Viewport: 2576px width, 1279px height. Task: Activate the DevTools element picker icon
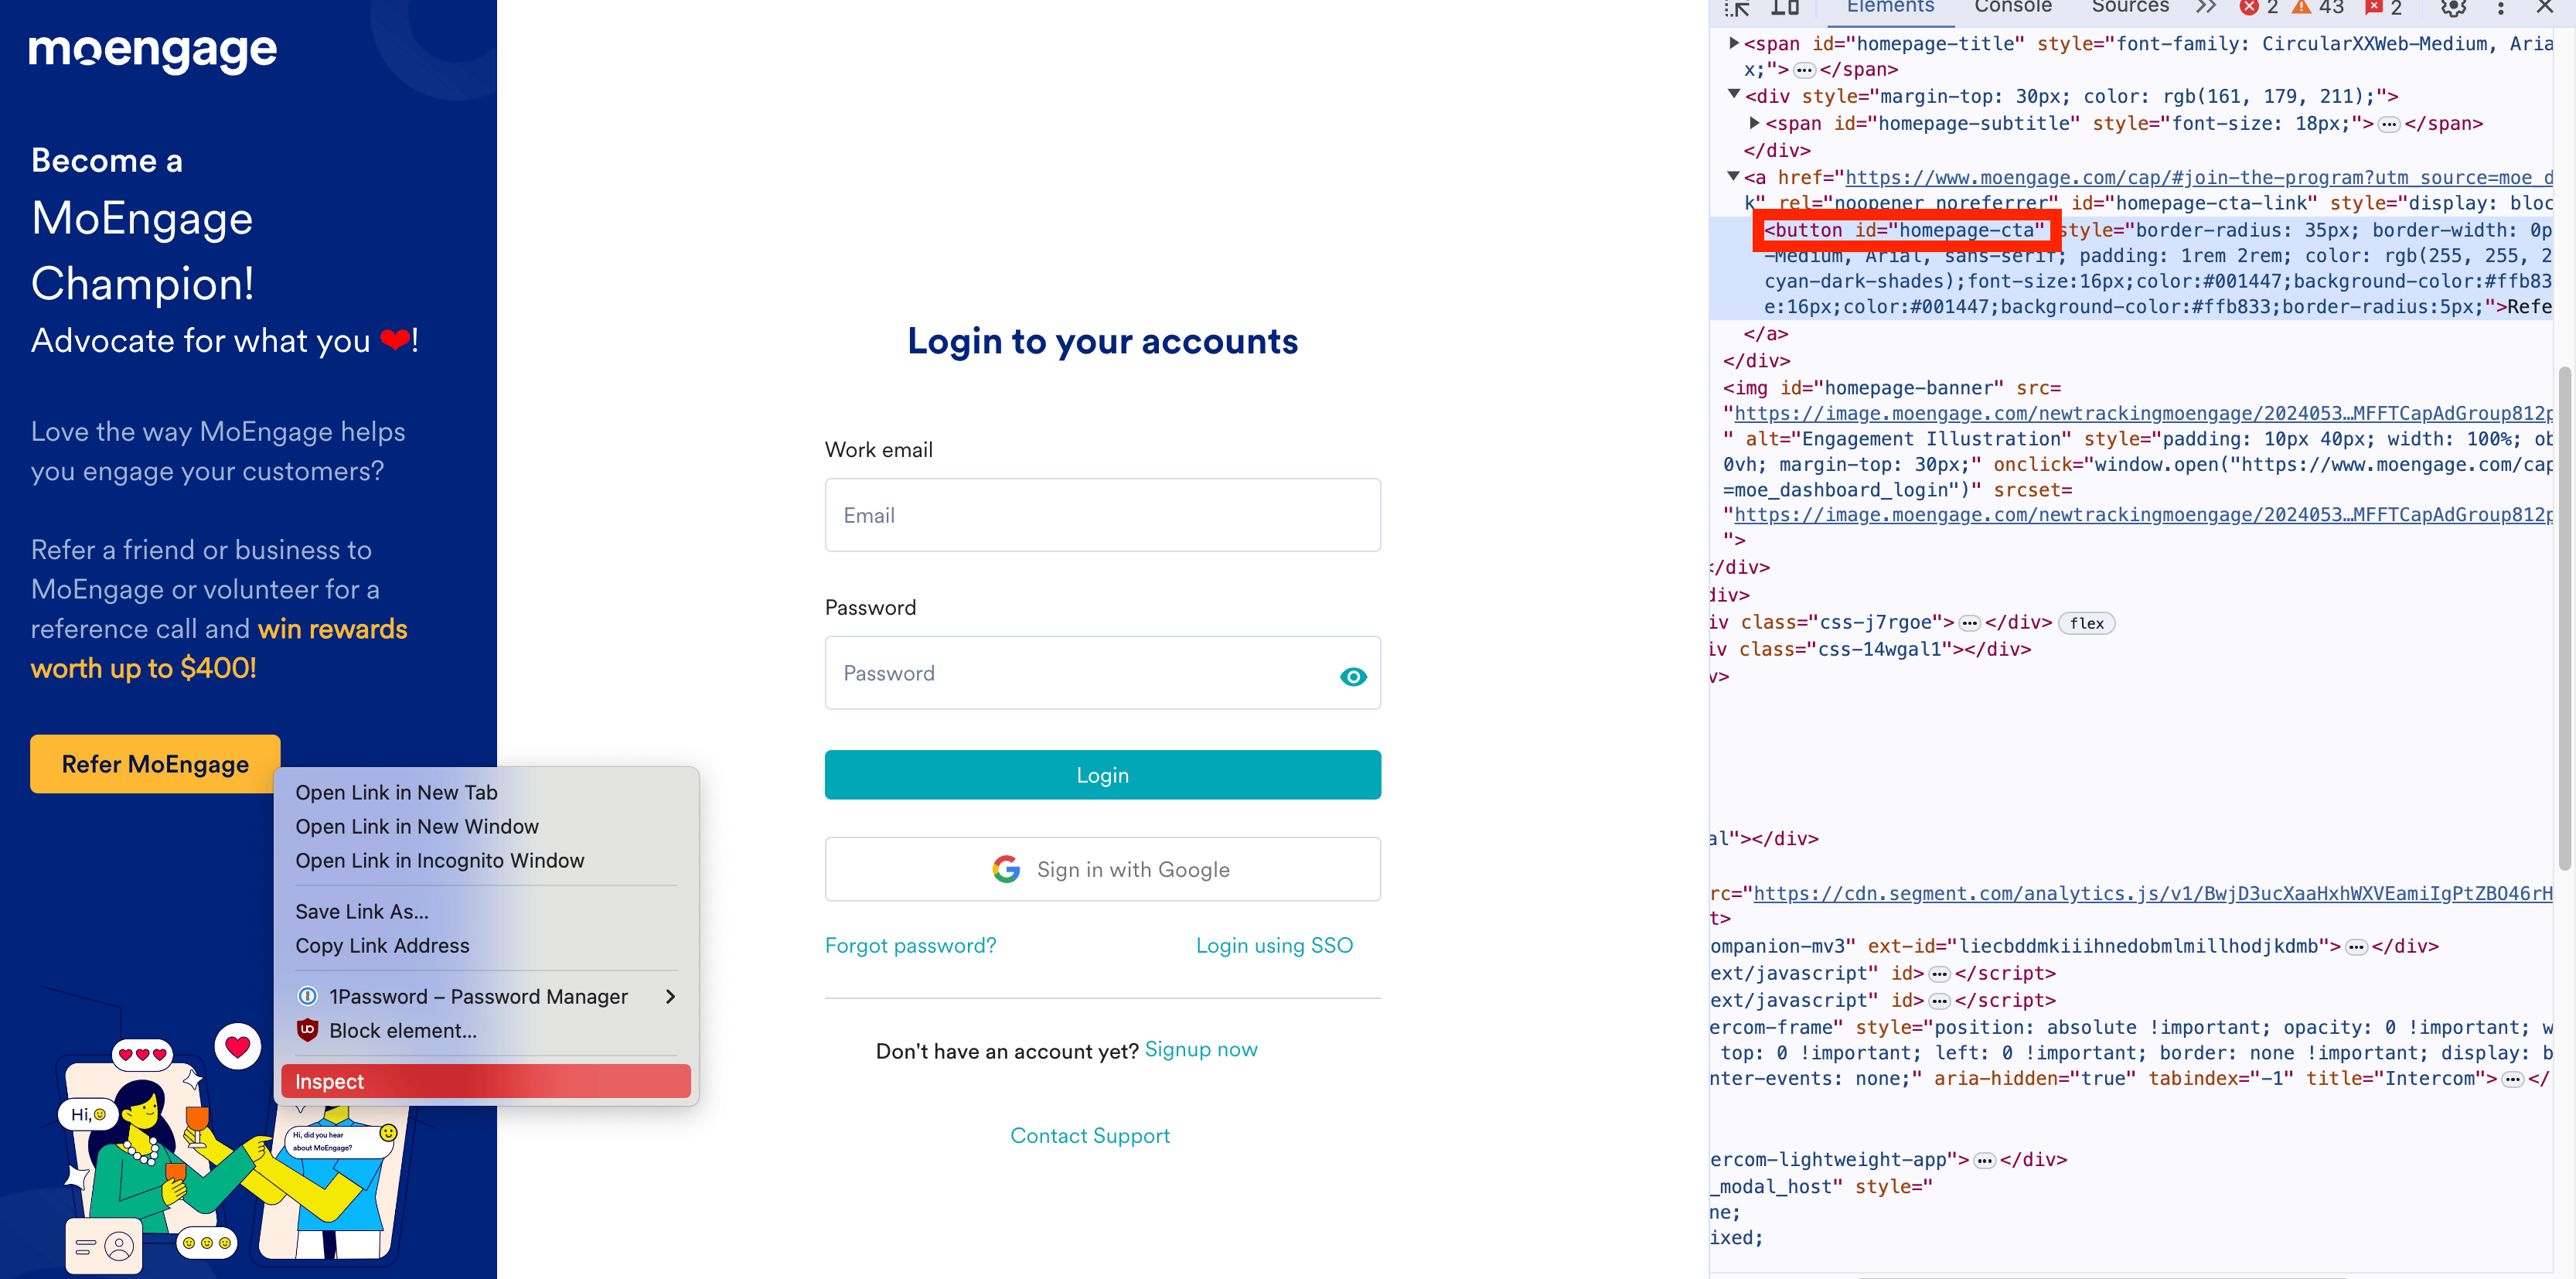click(1737, 9)
